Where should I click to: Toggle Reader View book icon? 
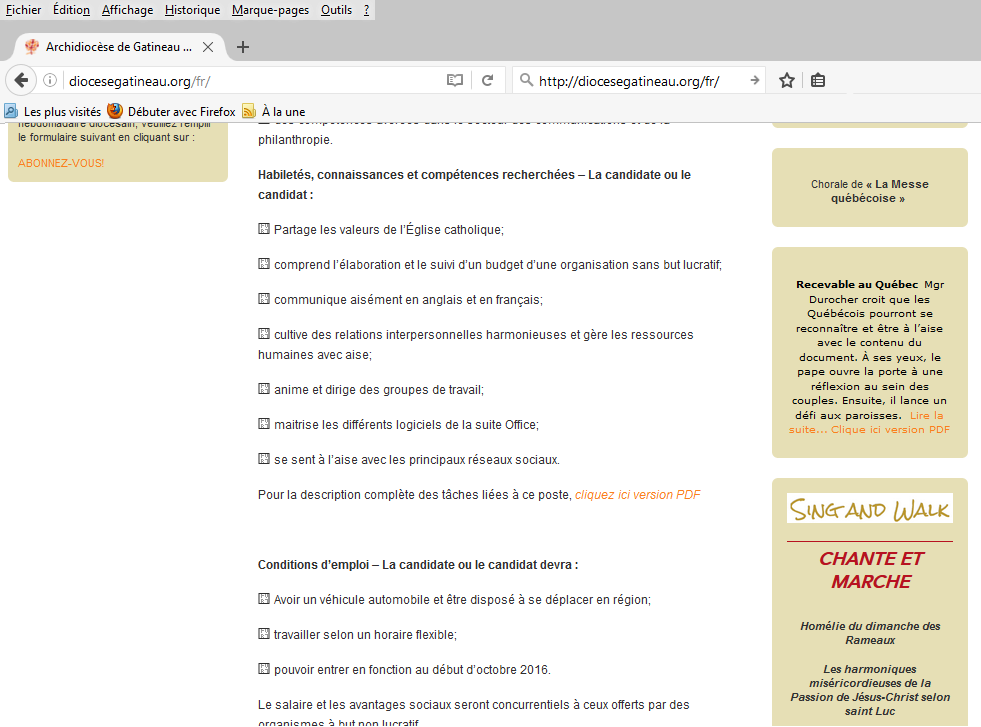(455, 80)
